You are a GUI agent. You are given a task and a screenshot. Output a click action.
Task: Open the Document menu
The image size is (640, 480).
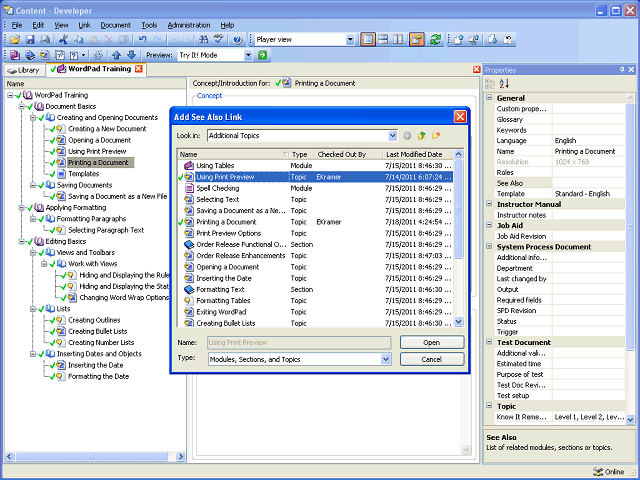pyautogui.click(x=116, y=25)
